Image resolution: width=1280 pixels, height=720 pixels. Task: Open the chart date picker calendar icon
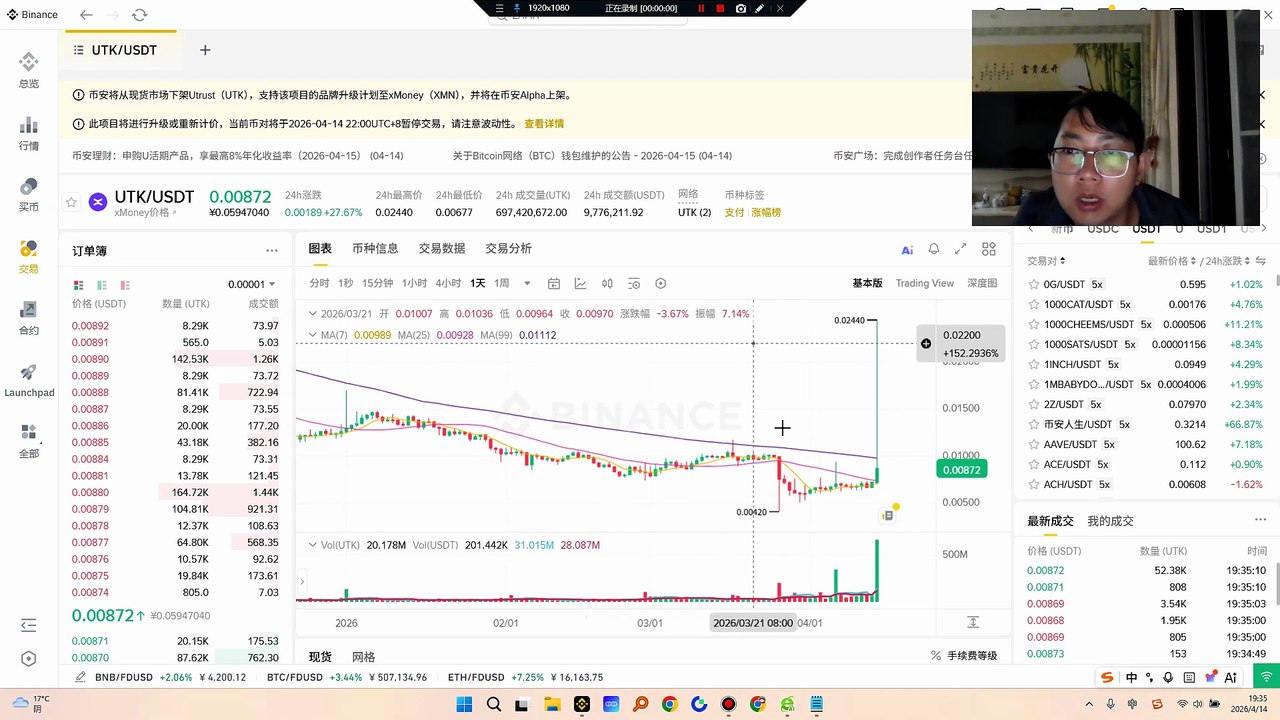[554, 283]
